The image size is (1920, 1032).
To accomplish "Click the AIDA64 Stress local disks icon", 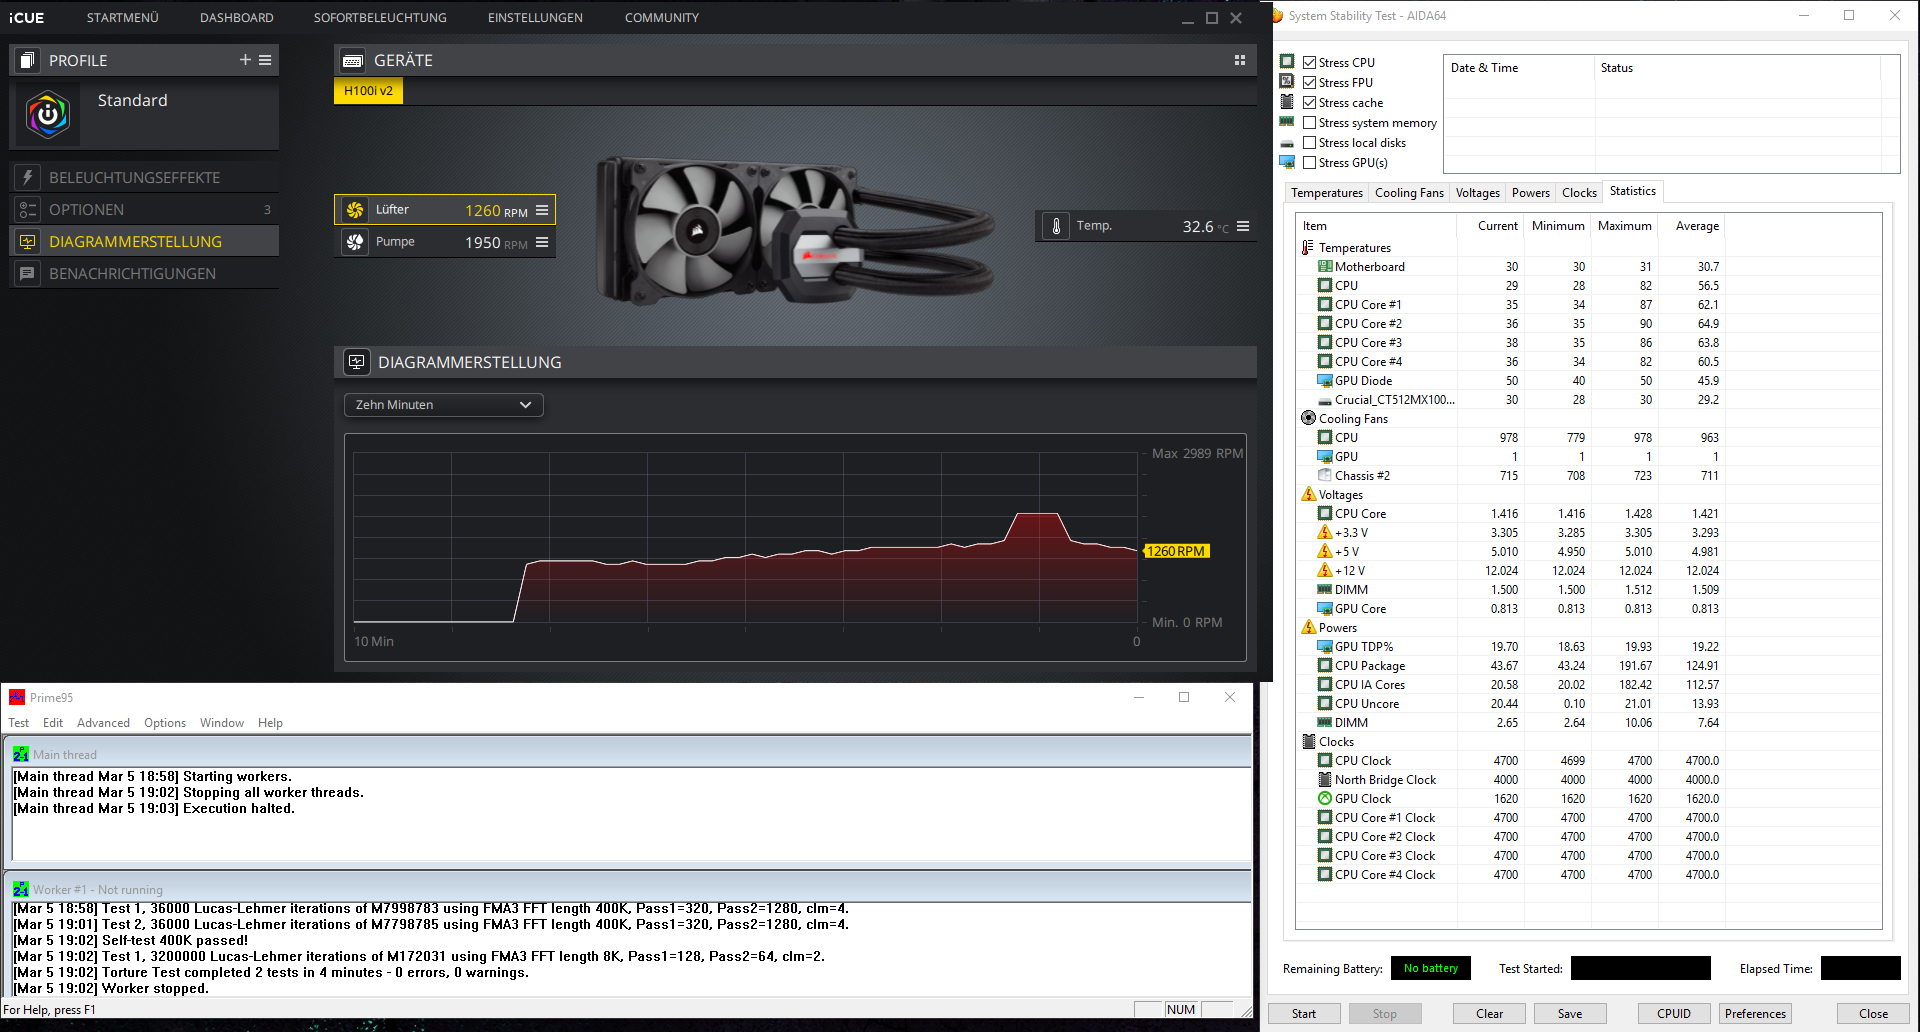I will pos(1287,143).
